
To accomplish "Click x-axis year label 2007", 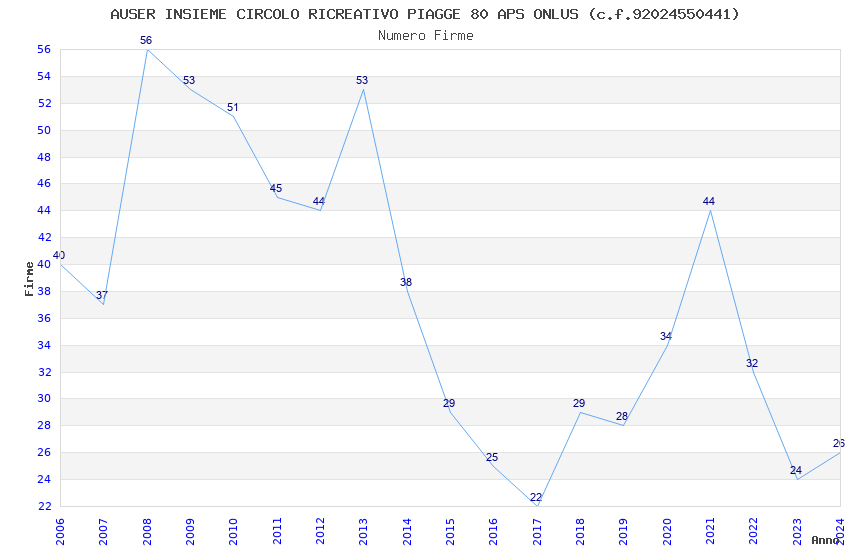I will pos(103,532).
